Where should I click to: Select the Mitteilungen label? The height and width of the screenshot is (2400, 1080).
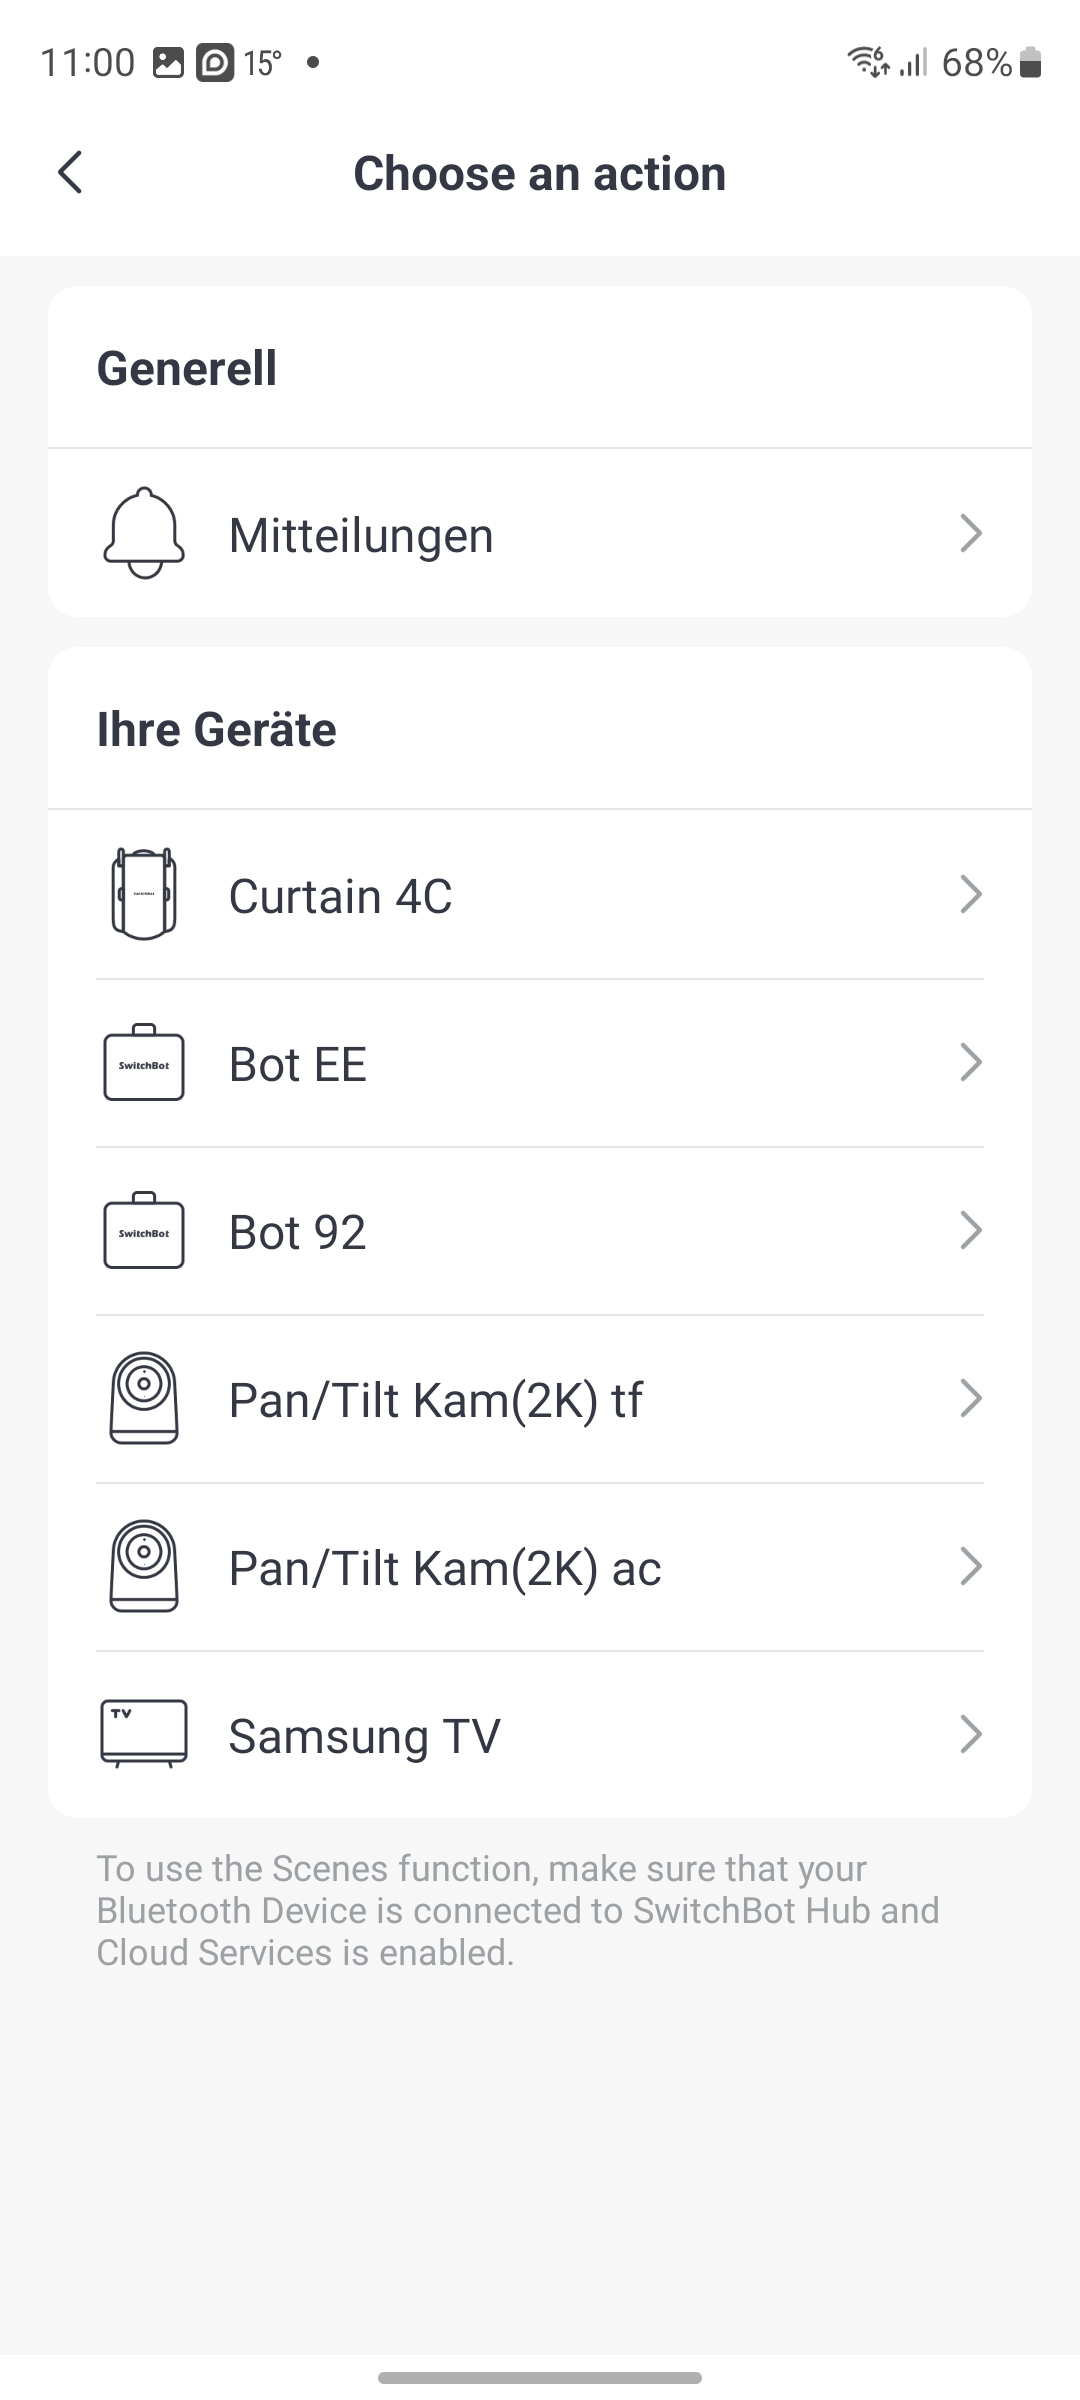[x=361, y=535]
